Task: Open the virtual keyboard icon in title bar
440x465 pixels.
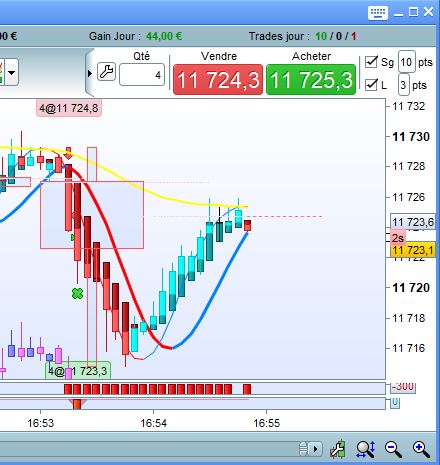Action: click(378, 13)
